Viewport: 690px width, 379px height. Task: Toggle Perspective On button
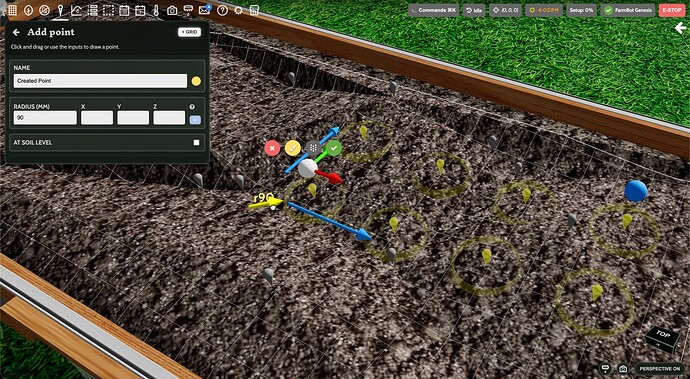point(661,368)
